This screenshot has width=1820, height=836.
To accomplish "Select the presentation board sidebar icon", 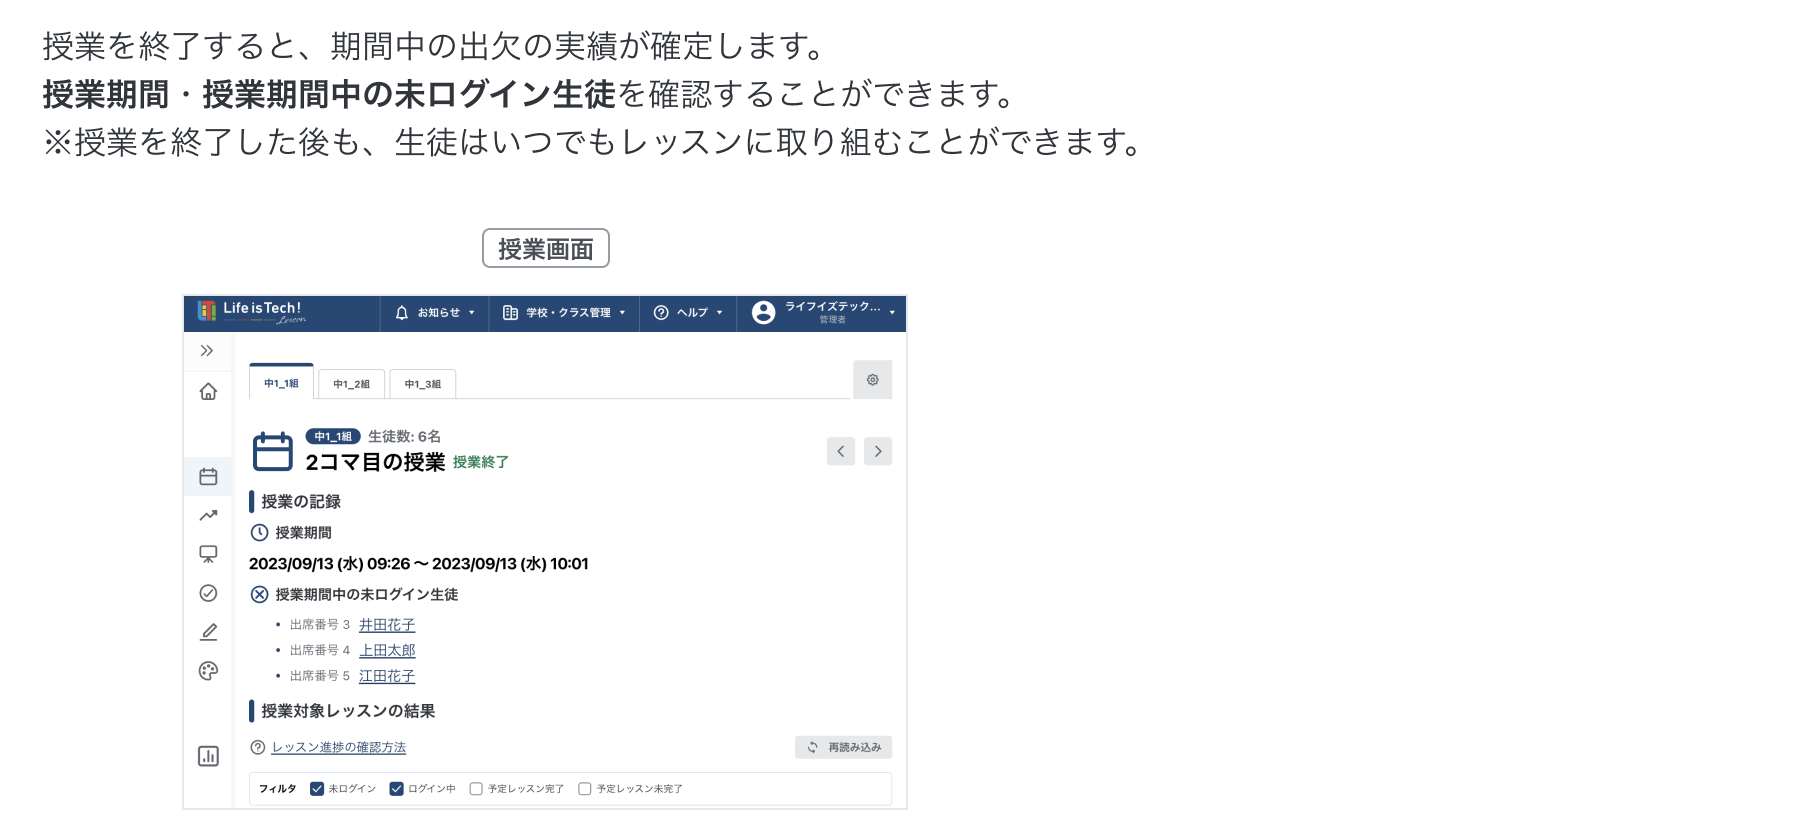I will coord(208,554).
